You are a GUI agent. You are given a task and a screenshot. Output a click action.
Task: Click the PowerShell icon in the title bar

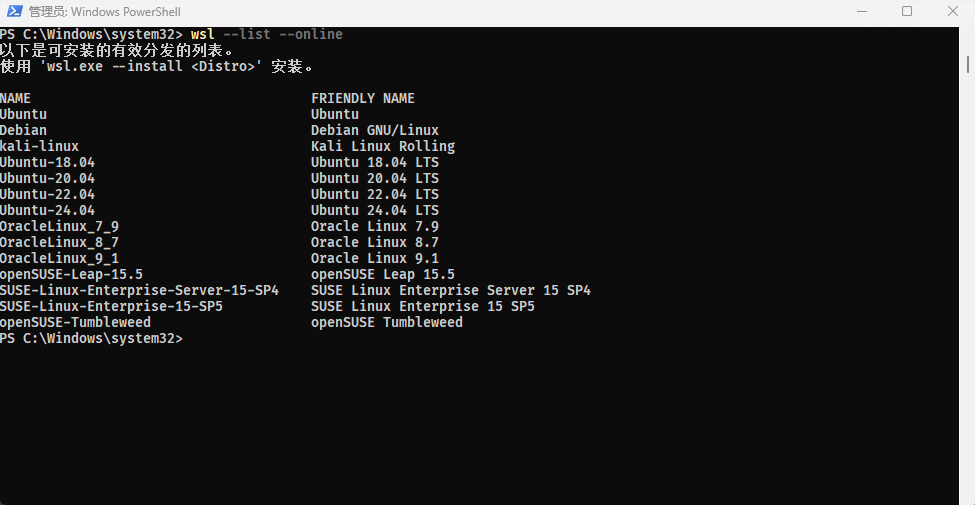(13, 11)
